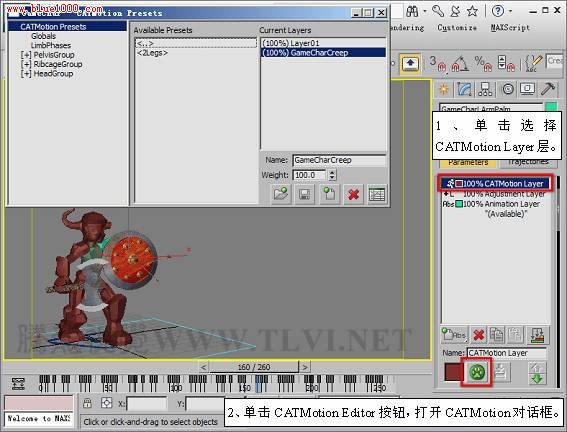This screenshot has width=567, height=432.
Task: Select 100% Animation Layer in layer list
Action: pyautogui.click(x=495, y=204)
